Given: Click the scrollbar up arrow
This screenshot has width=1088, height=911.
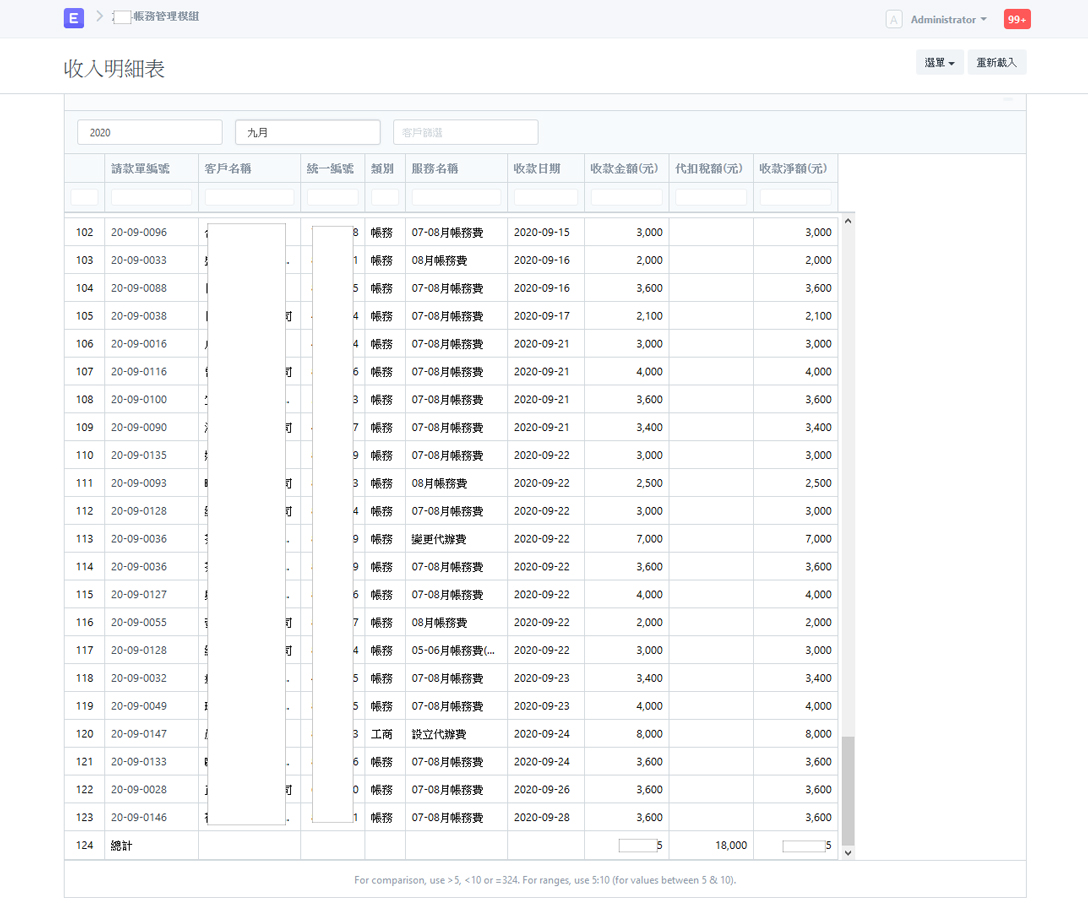Looking at the screenshot, I should pos(848,221).
